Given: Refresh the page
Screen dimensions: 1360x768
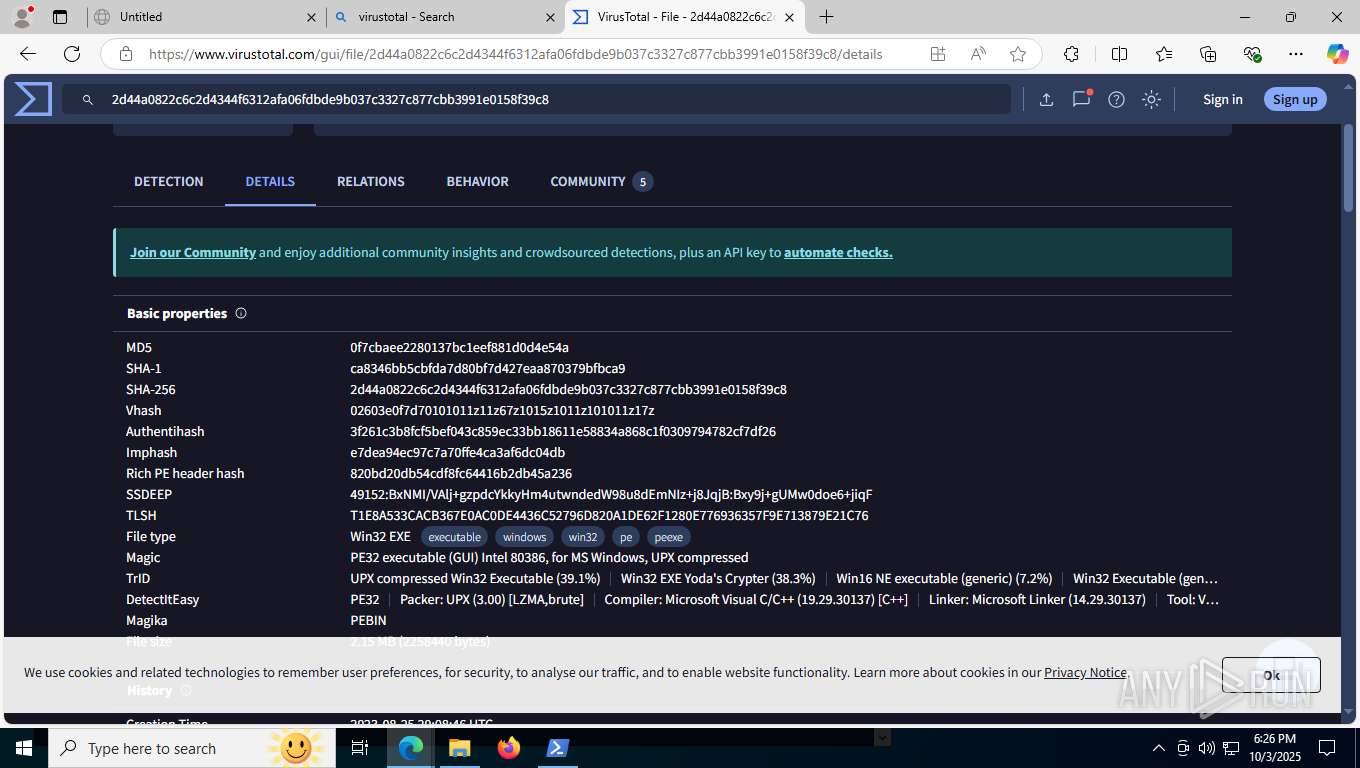Looking at the screenshot, I should 72,54.
